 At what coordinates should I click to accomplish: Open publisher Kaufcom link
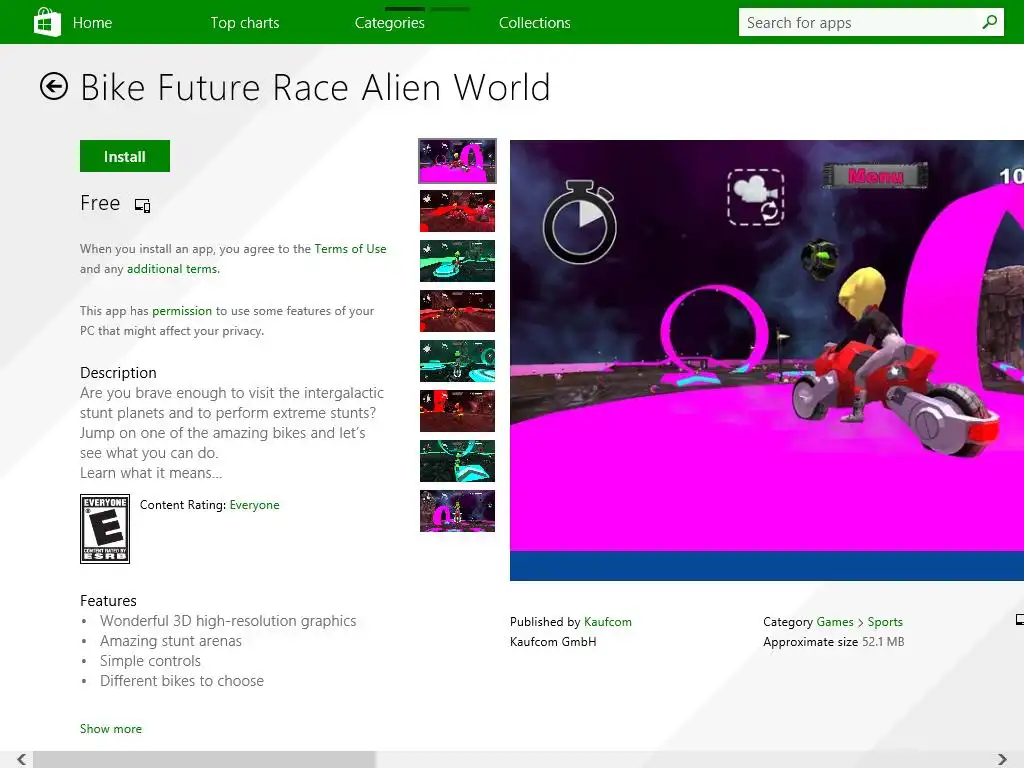608,622
